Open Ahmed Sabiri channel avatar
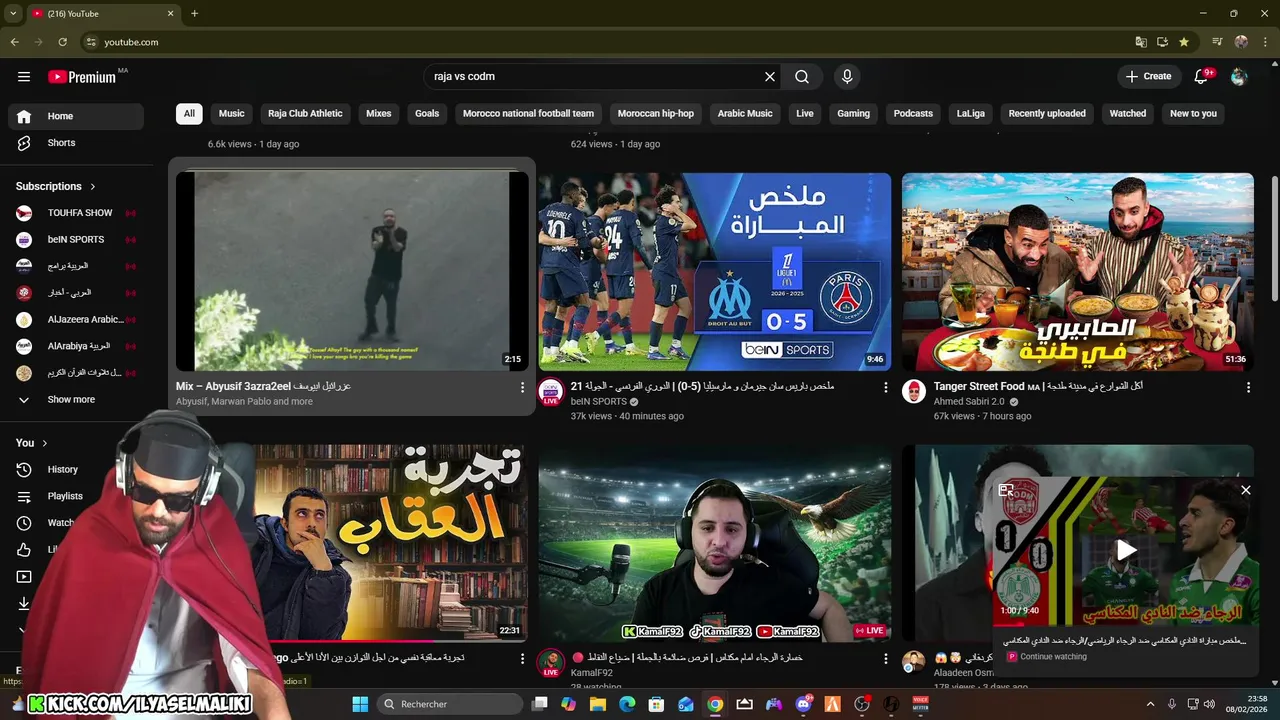 [914, 391]
